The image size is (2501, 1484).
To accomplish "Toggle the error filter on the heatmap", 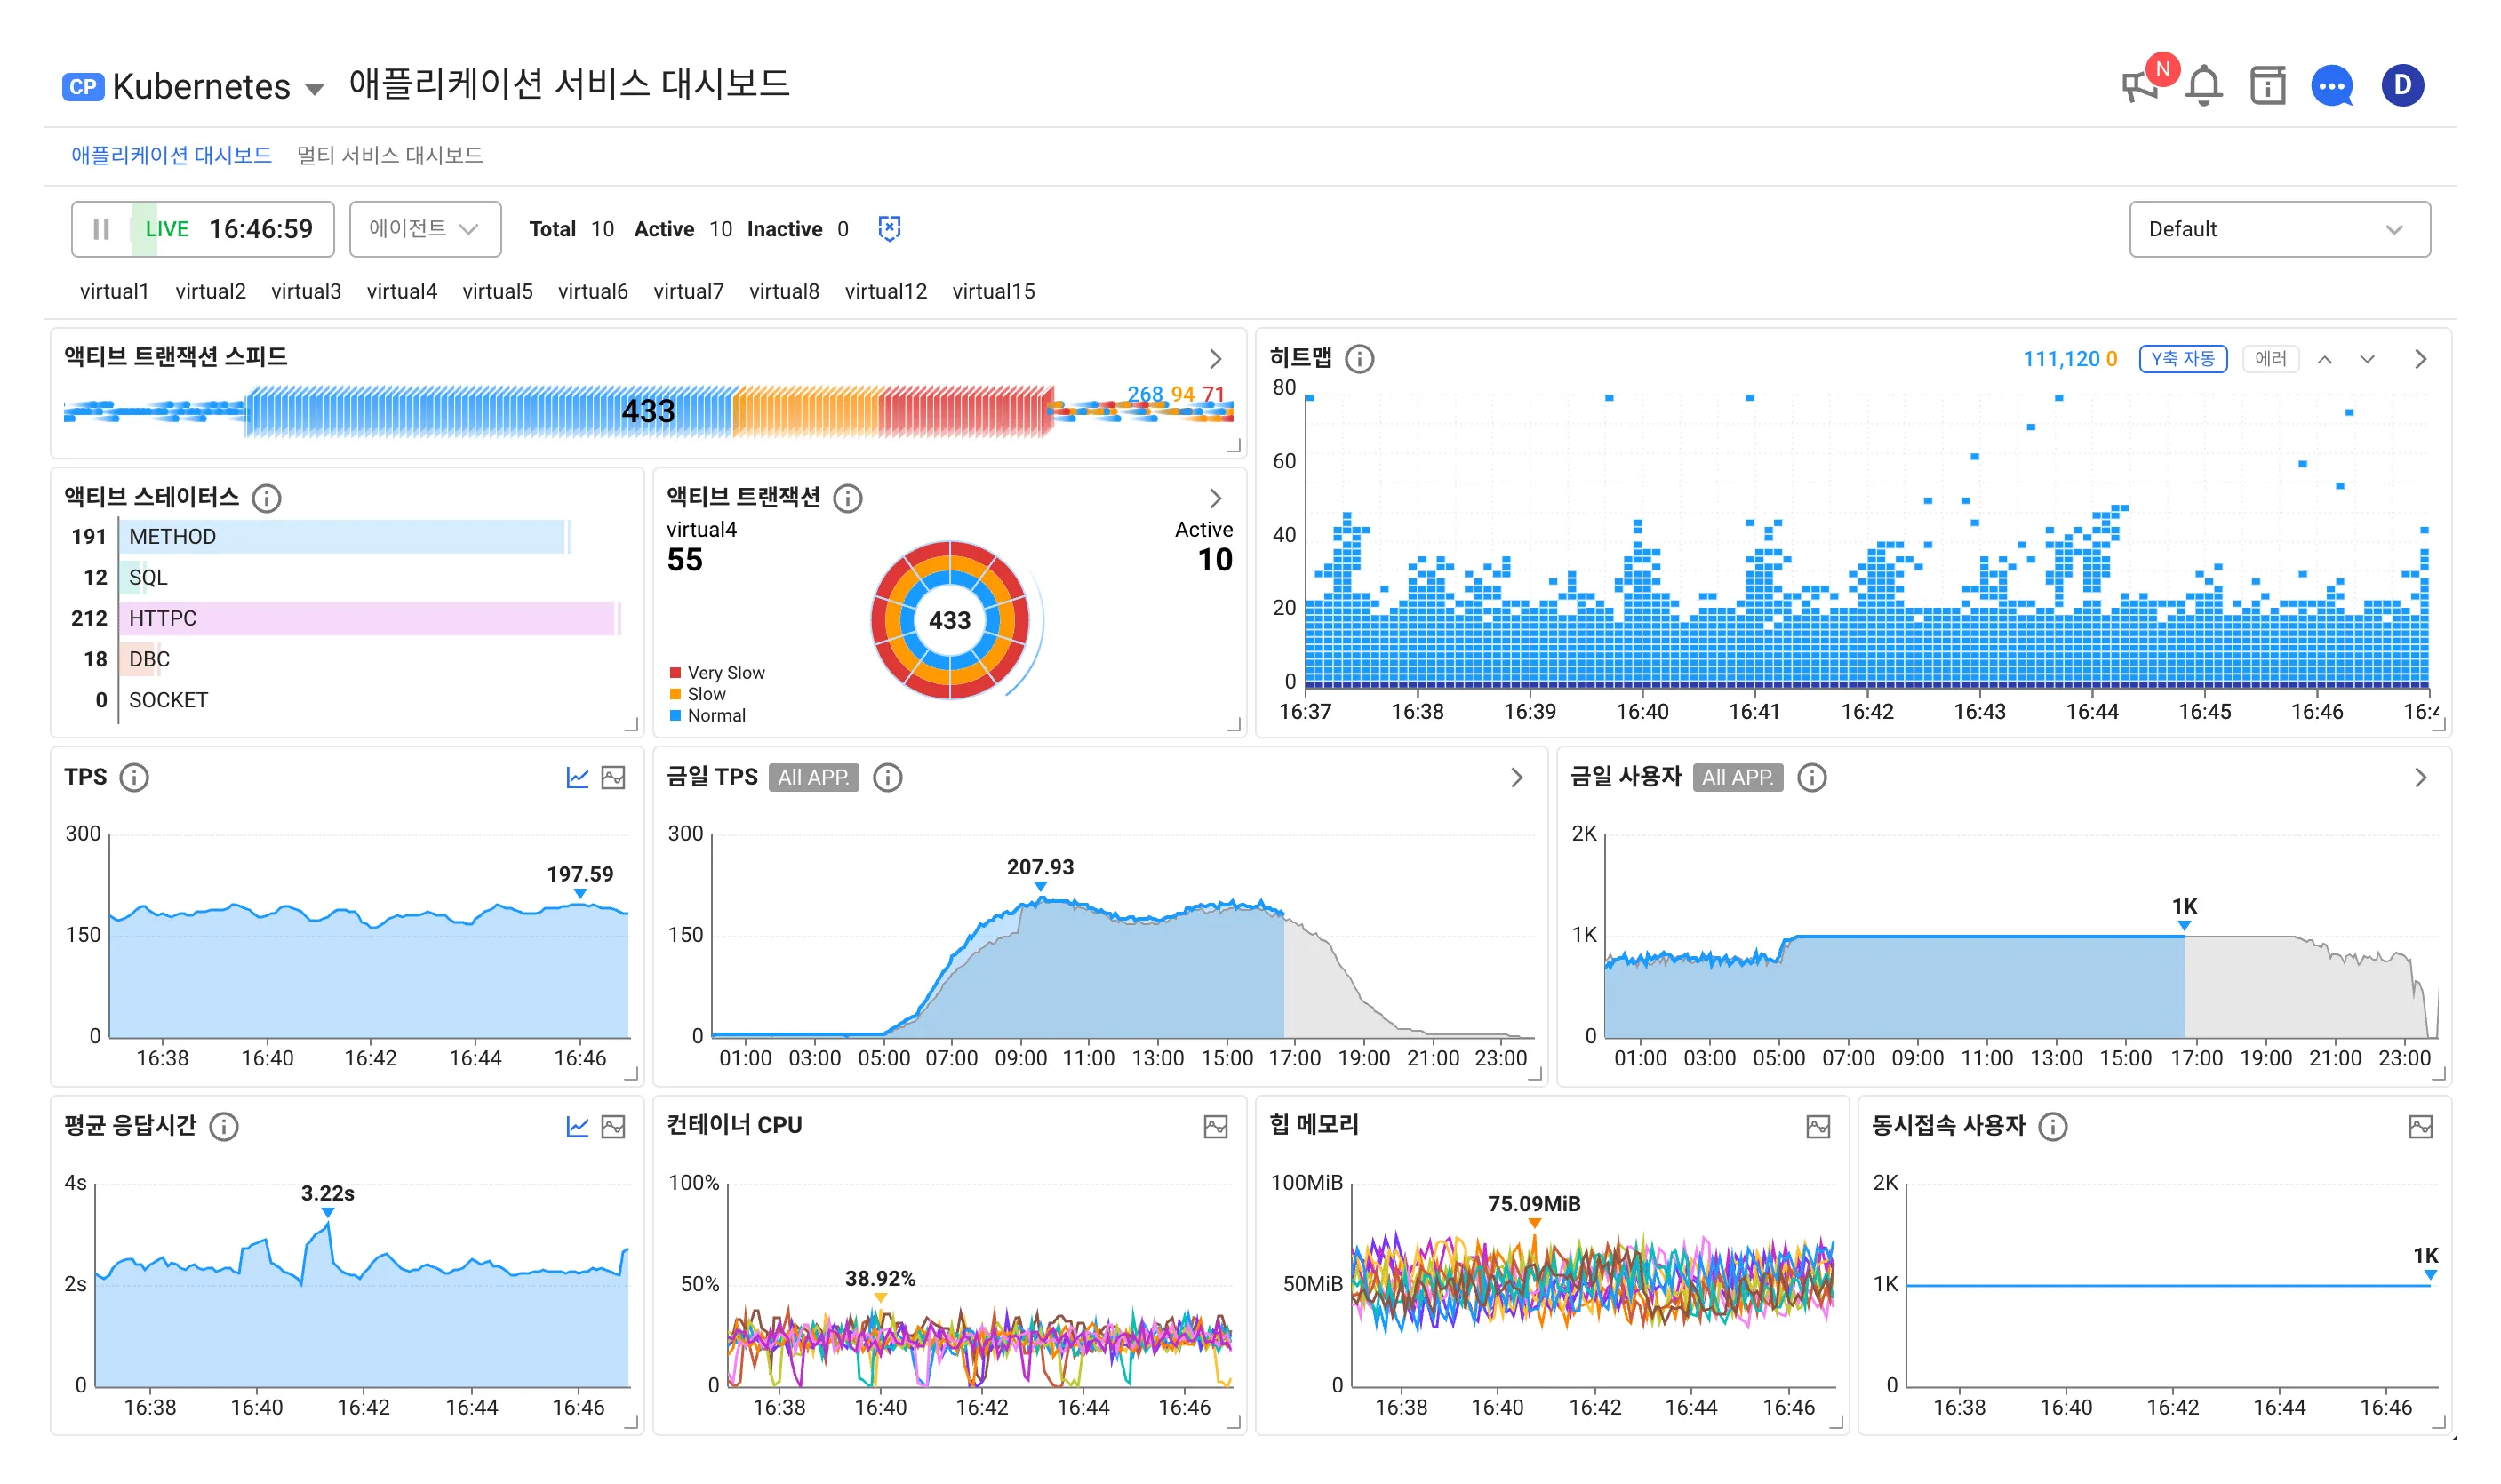I will click(x=2270, y=359).
